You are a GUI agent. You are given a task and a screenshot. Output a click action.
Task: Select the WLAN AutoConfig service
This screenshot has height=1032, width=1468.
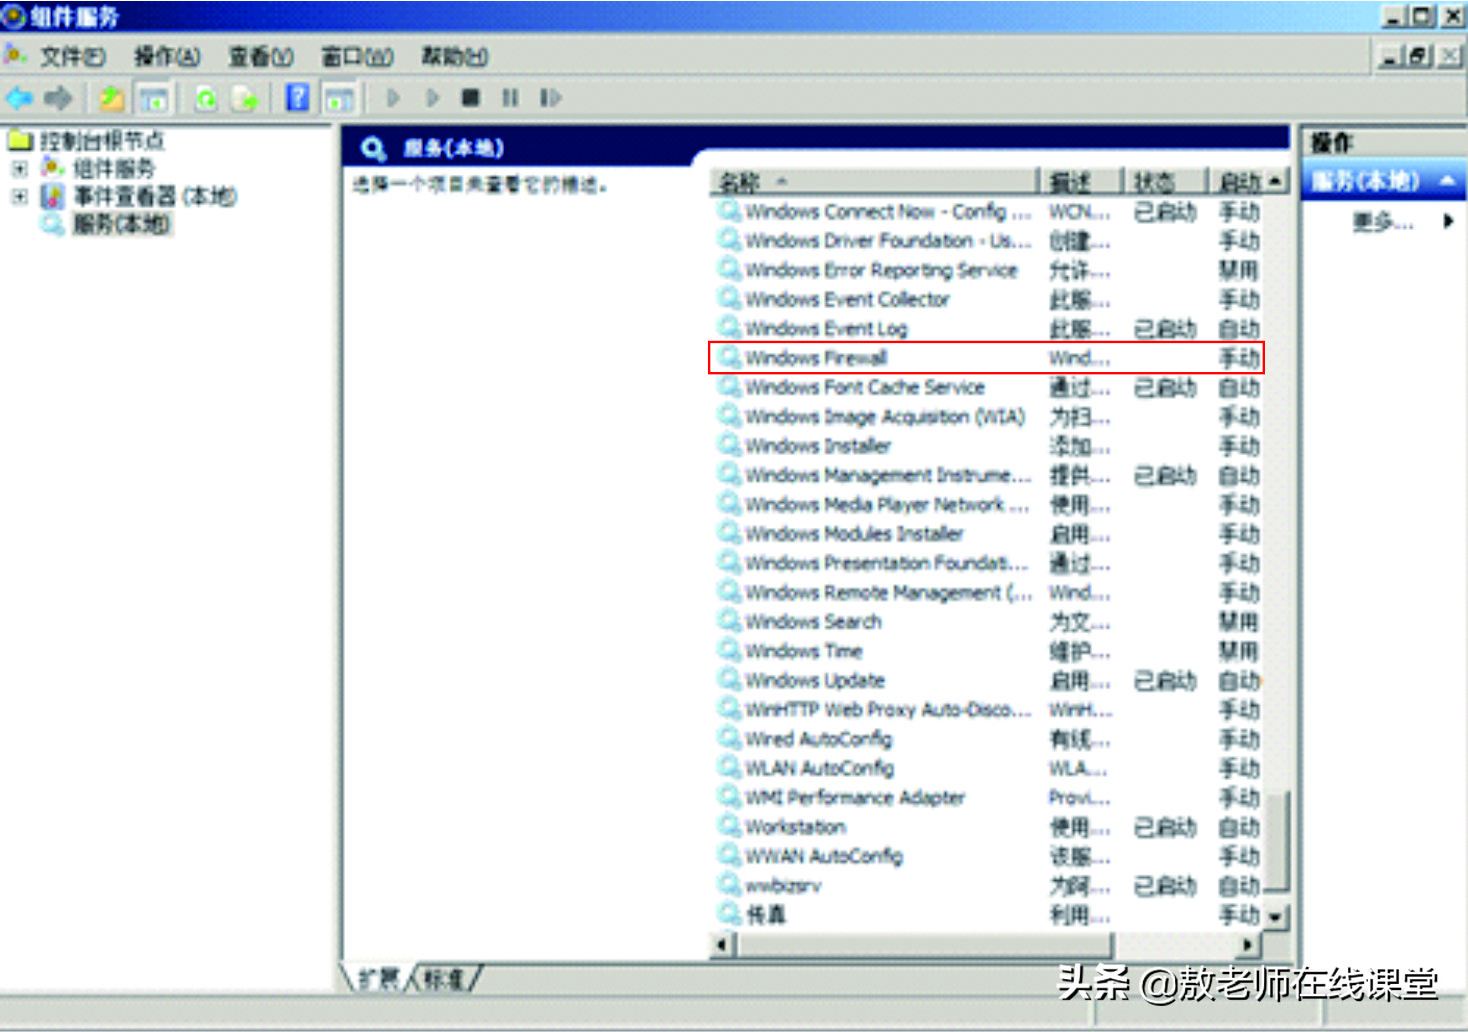986,768
